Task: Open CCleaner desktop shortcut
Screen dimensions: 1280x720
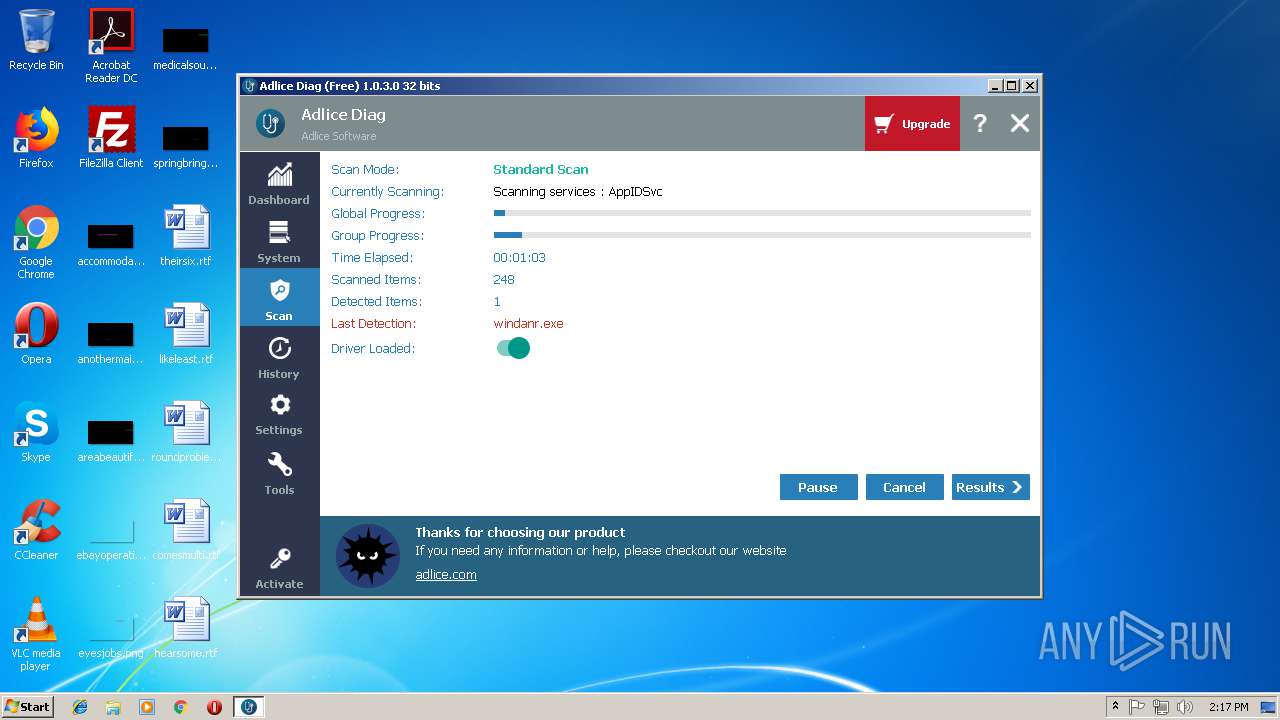Action: (36, 530)
